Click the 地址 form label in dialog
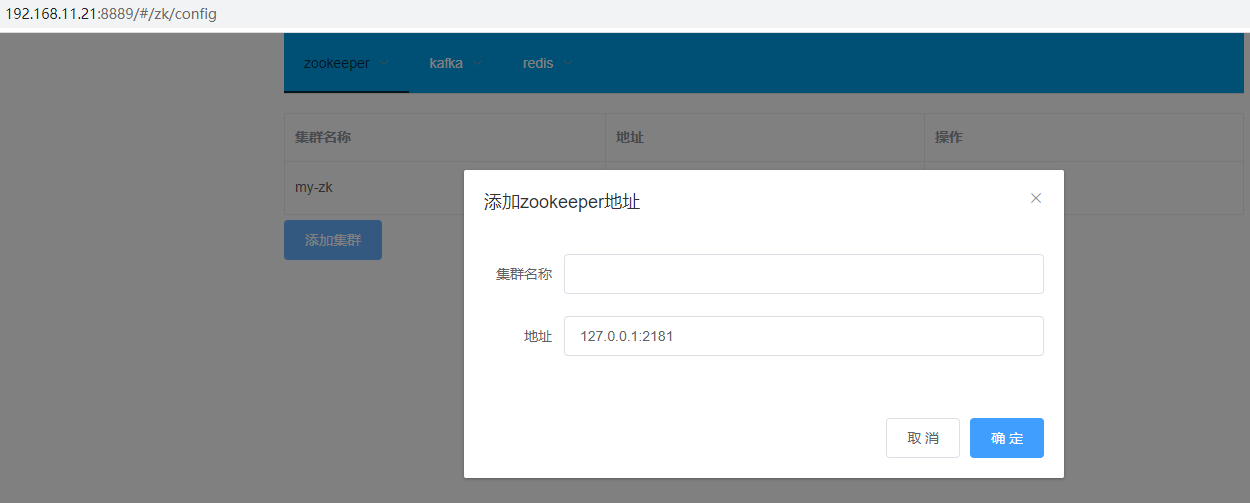The height and width of the screenshot is (503, 1250). tap(538, 337)
